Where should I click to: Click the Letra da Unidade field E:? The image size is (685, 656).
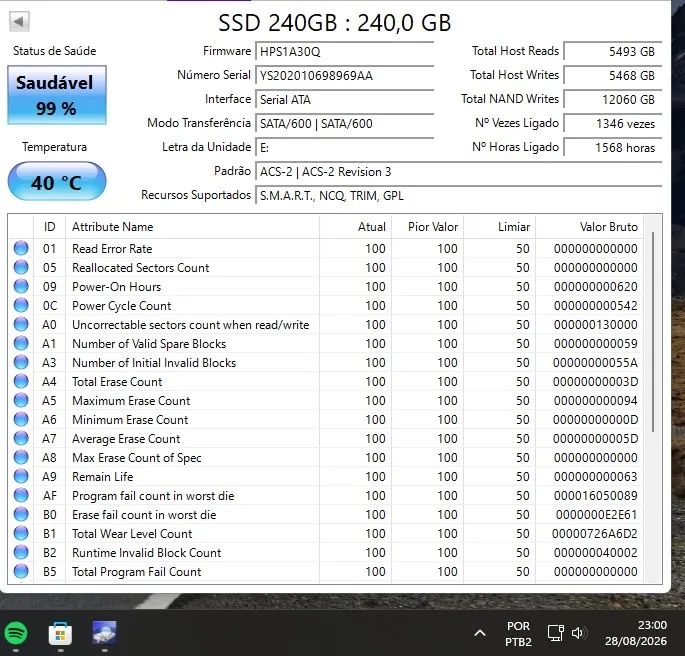click(344, 148)
